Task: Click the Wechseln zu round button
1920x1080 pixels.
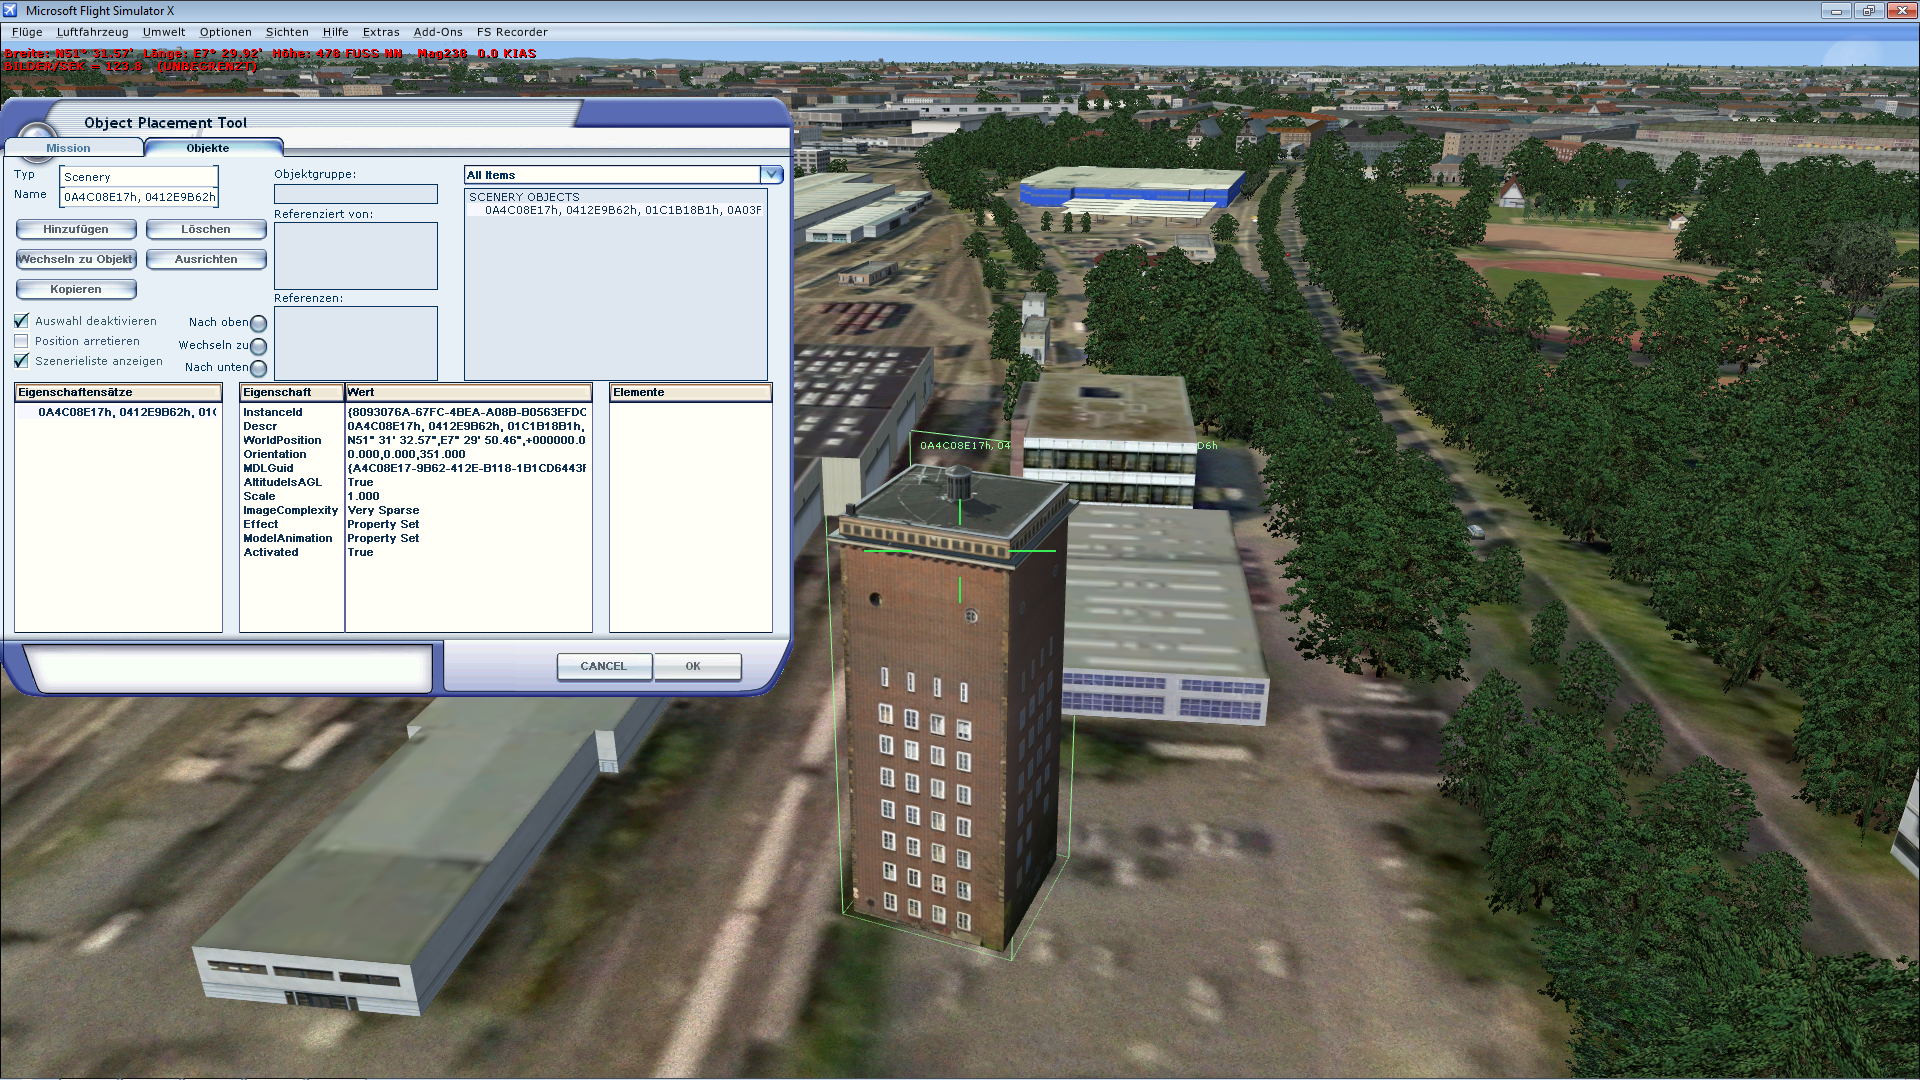Action: 258,346
